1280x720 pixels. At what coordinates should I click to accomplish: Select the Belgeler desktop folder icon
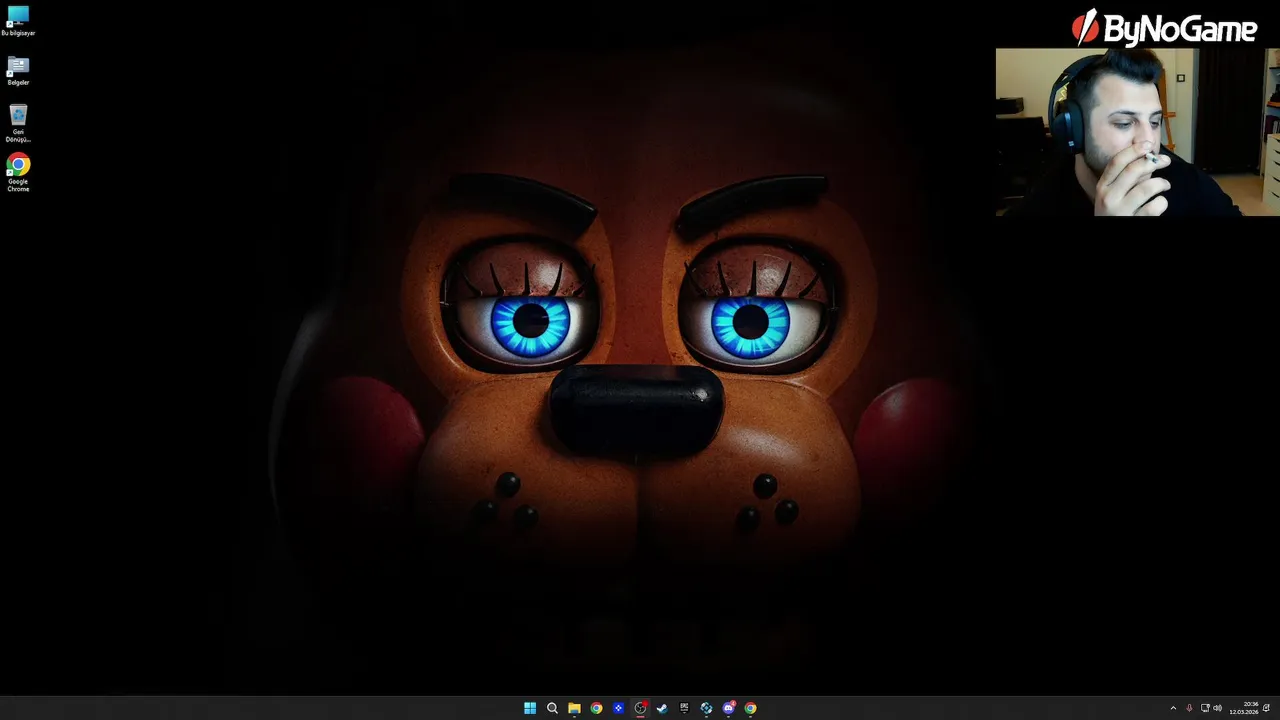point(18,71)
